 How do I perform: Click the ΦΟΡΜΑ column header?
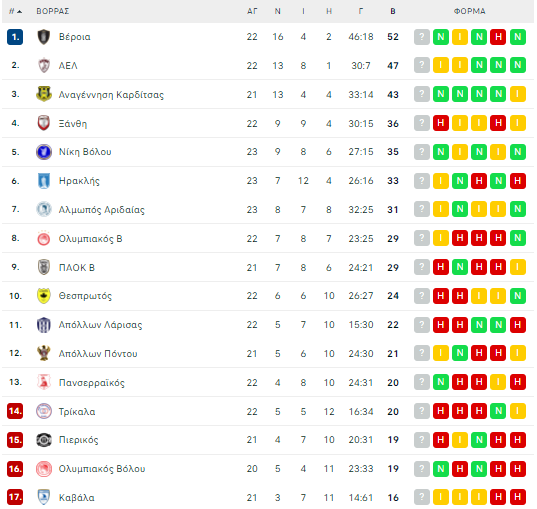click(470, 11)
